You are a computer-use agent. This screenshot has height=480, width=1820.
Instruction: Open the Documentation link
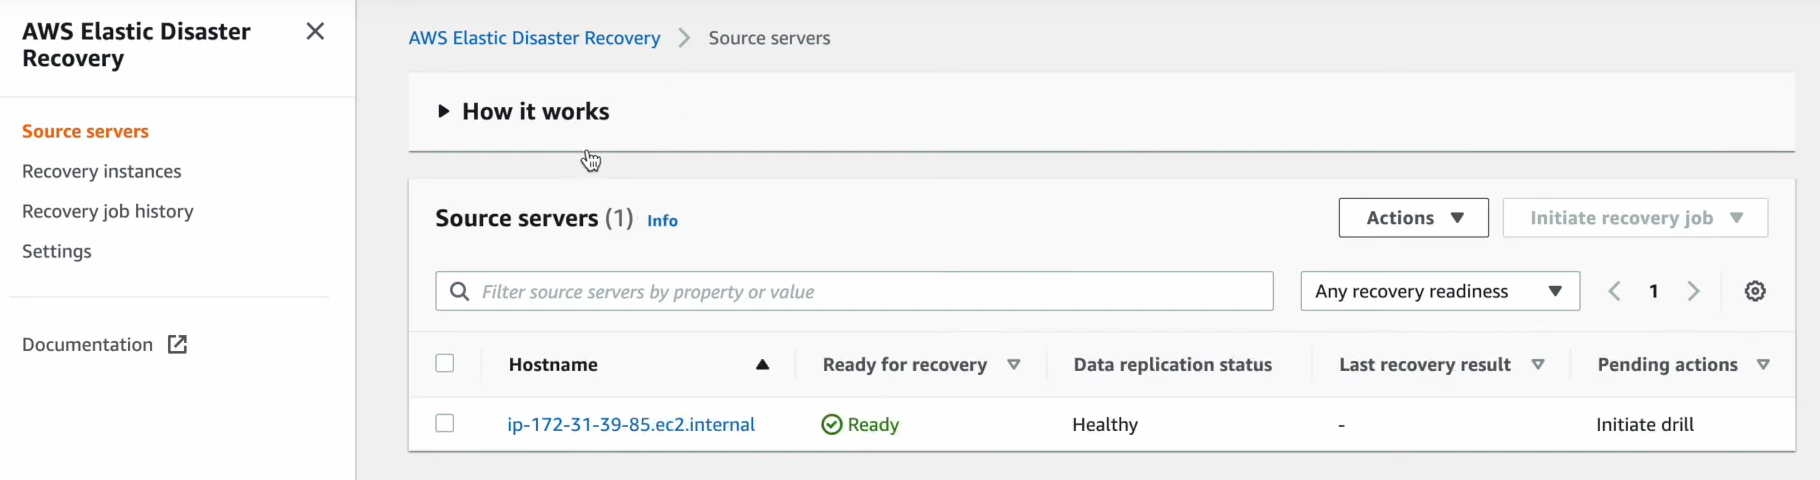point(87,344)
